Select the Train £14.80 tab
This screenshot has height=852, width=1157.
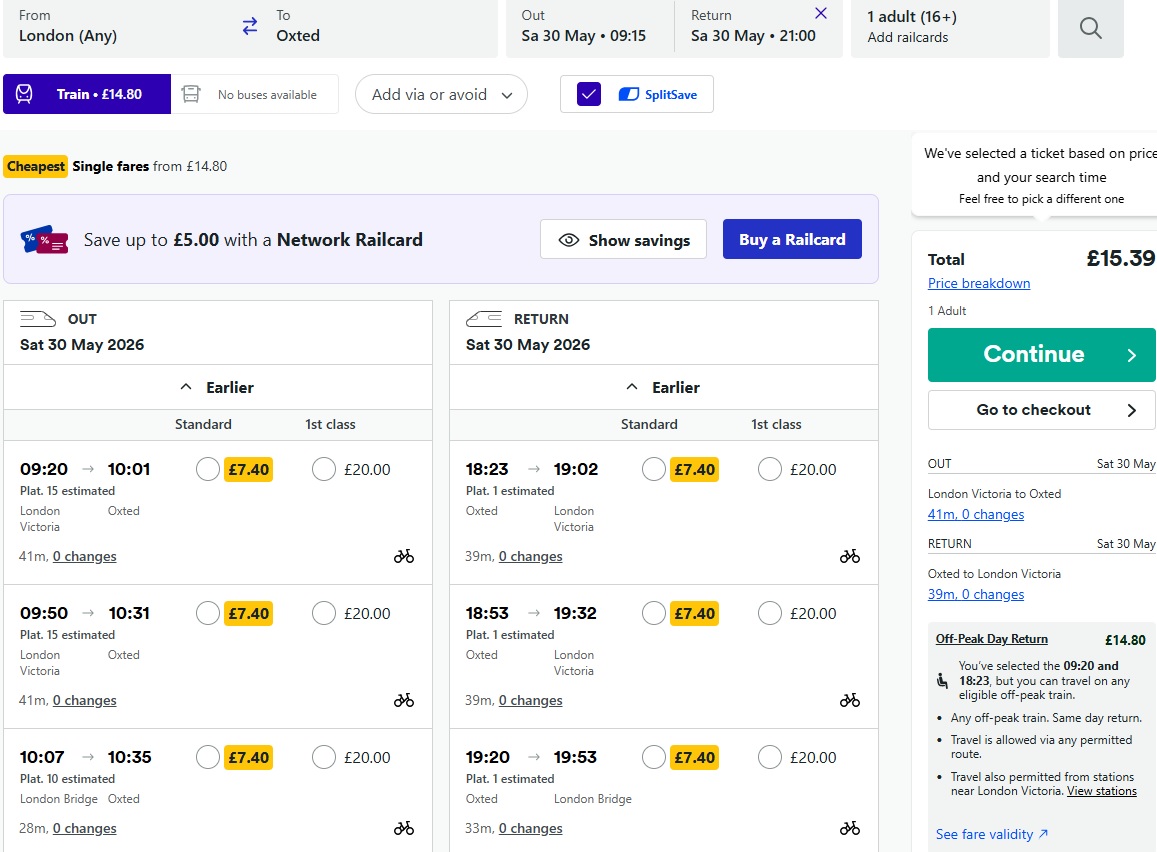pos(87,95)
